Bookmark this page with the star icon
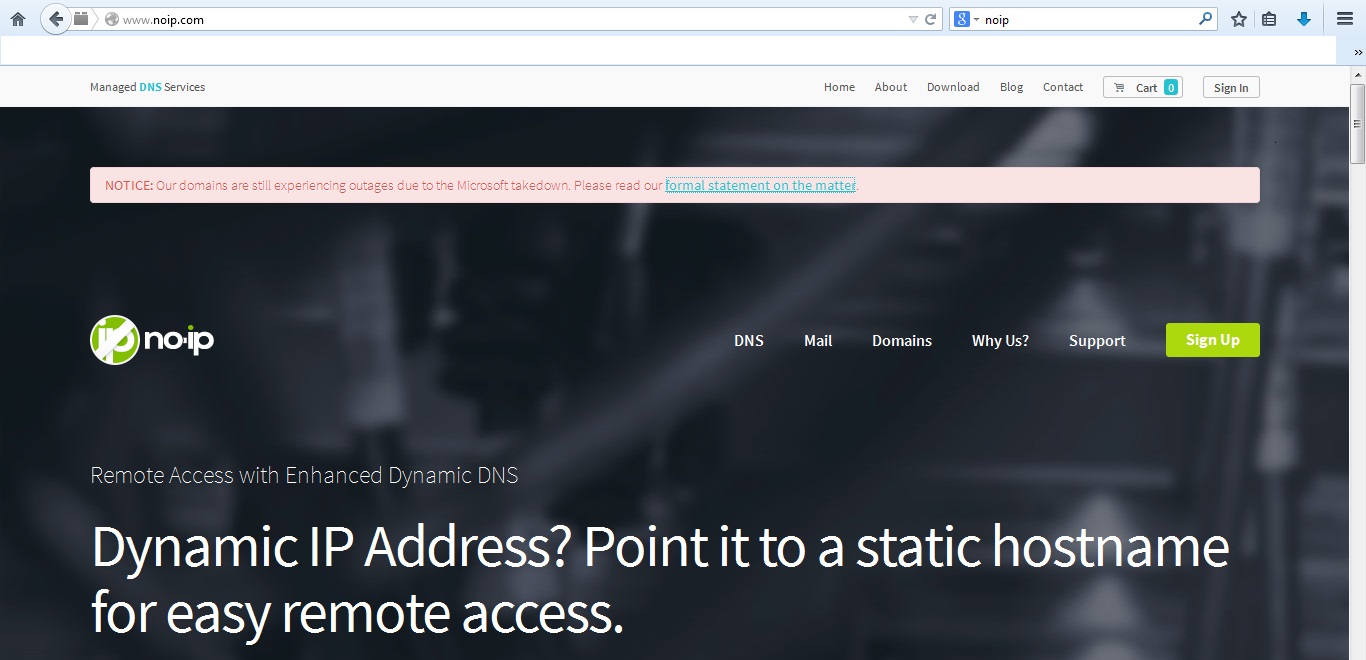The width and height of the screenshot is (1366, 660). point(1239,19)
